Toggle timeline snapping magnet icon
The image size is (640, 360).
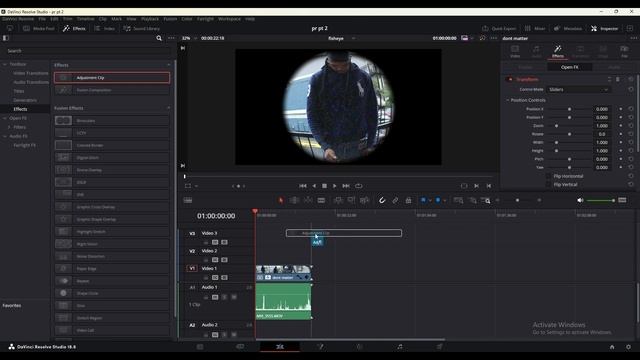click(382, 200)
